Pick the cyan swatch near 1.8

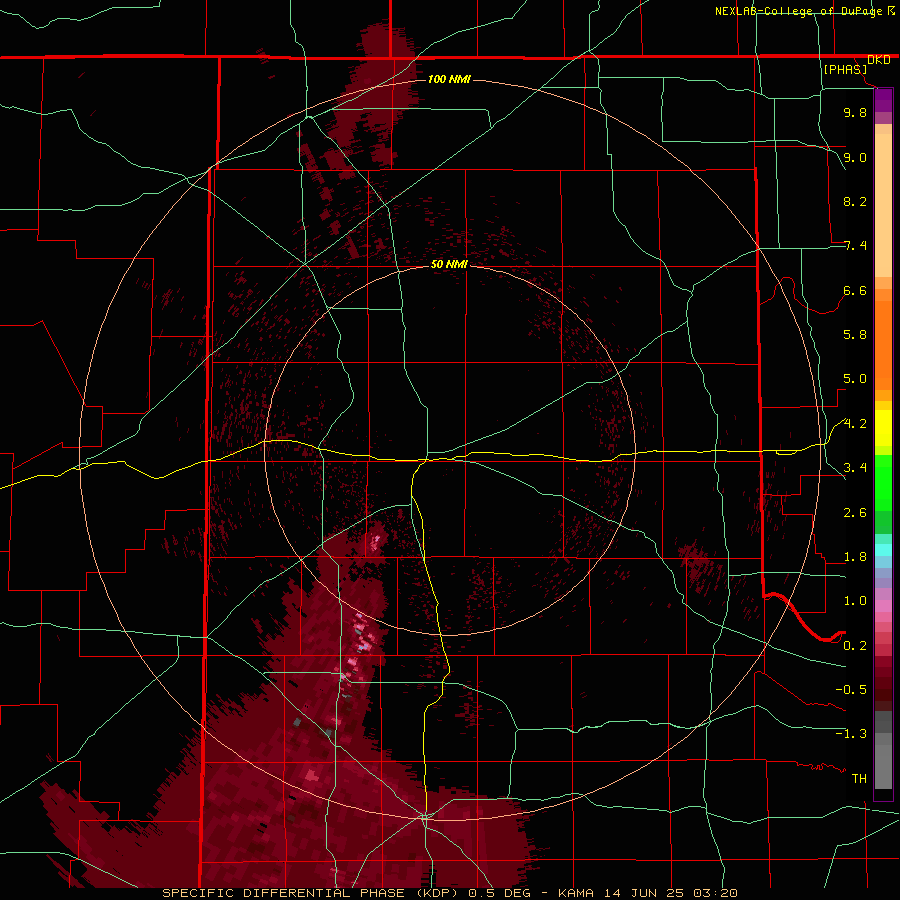point(883,550)
